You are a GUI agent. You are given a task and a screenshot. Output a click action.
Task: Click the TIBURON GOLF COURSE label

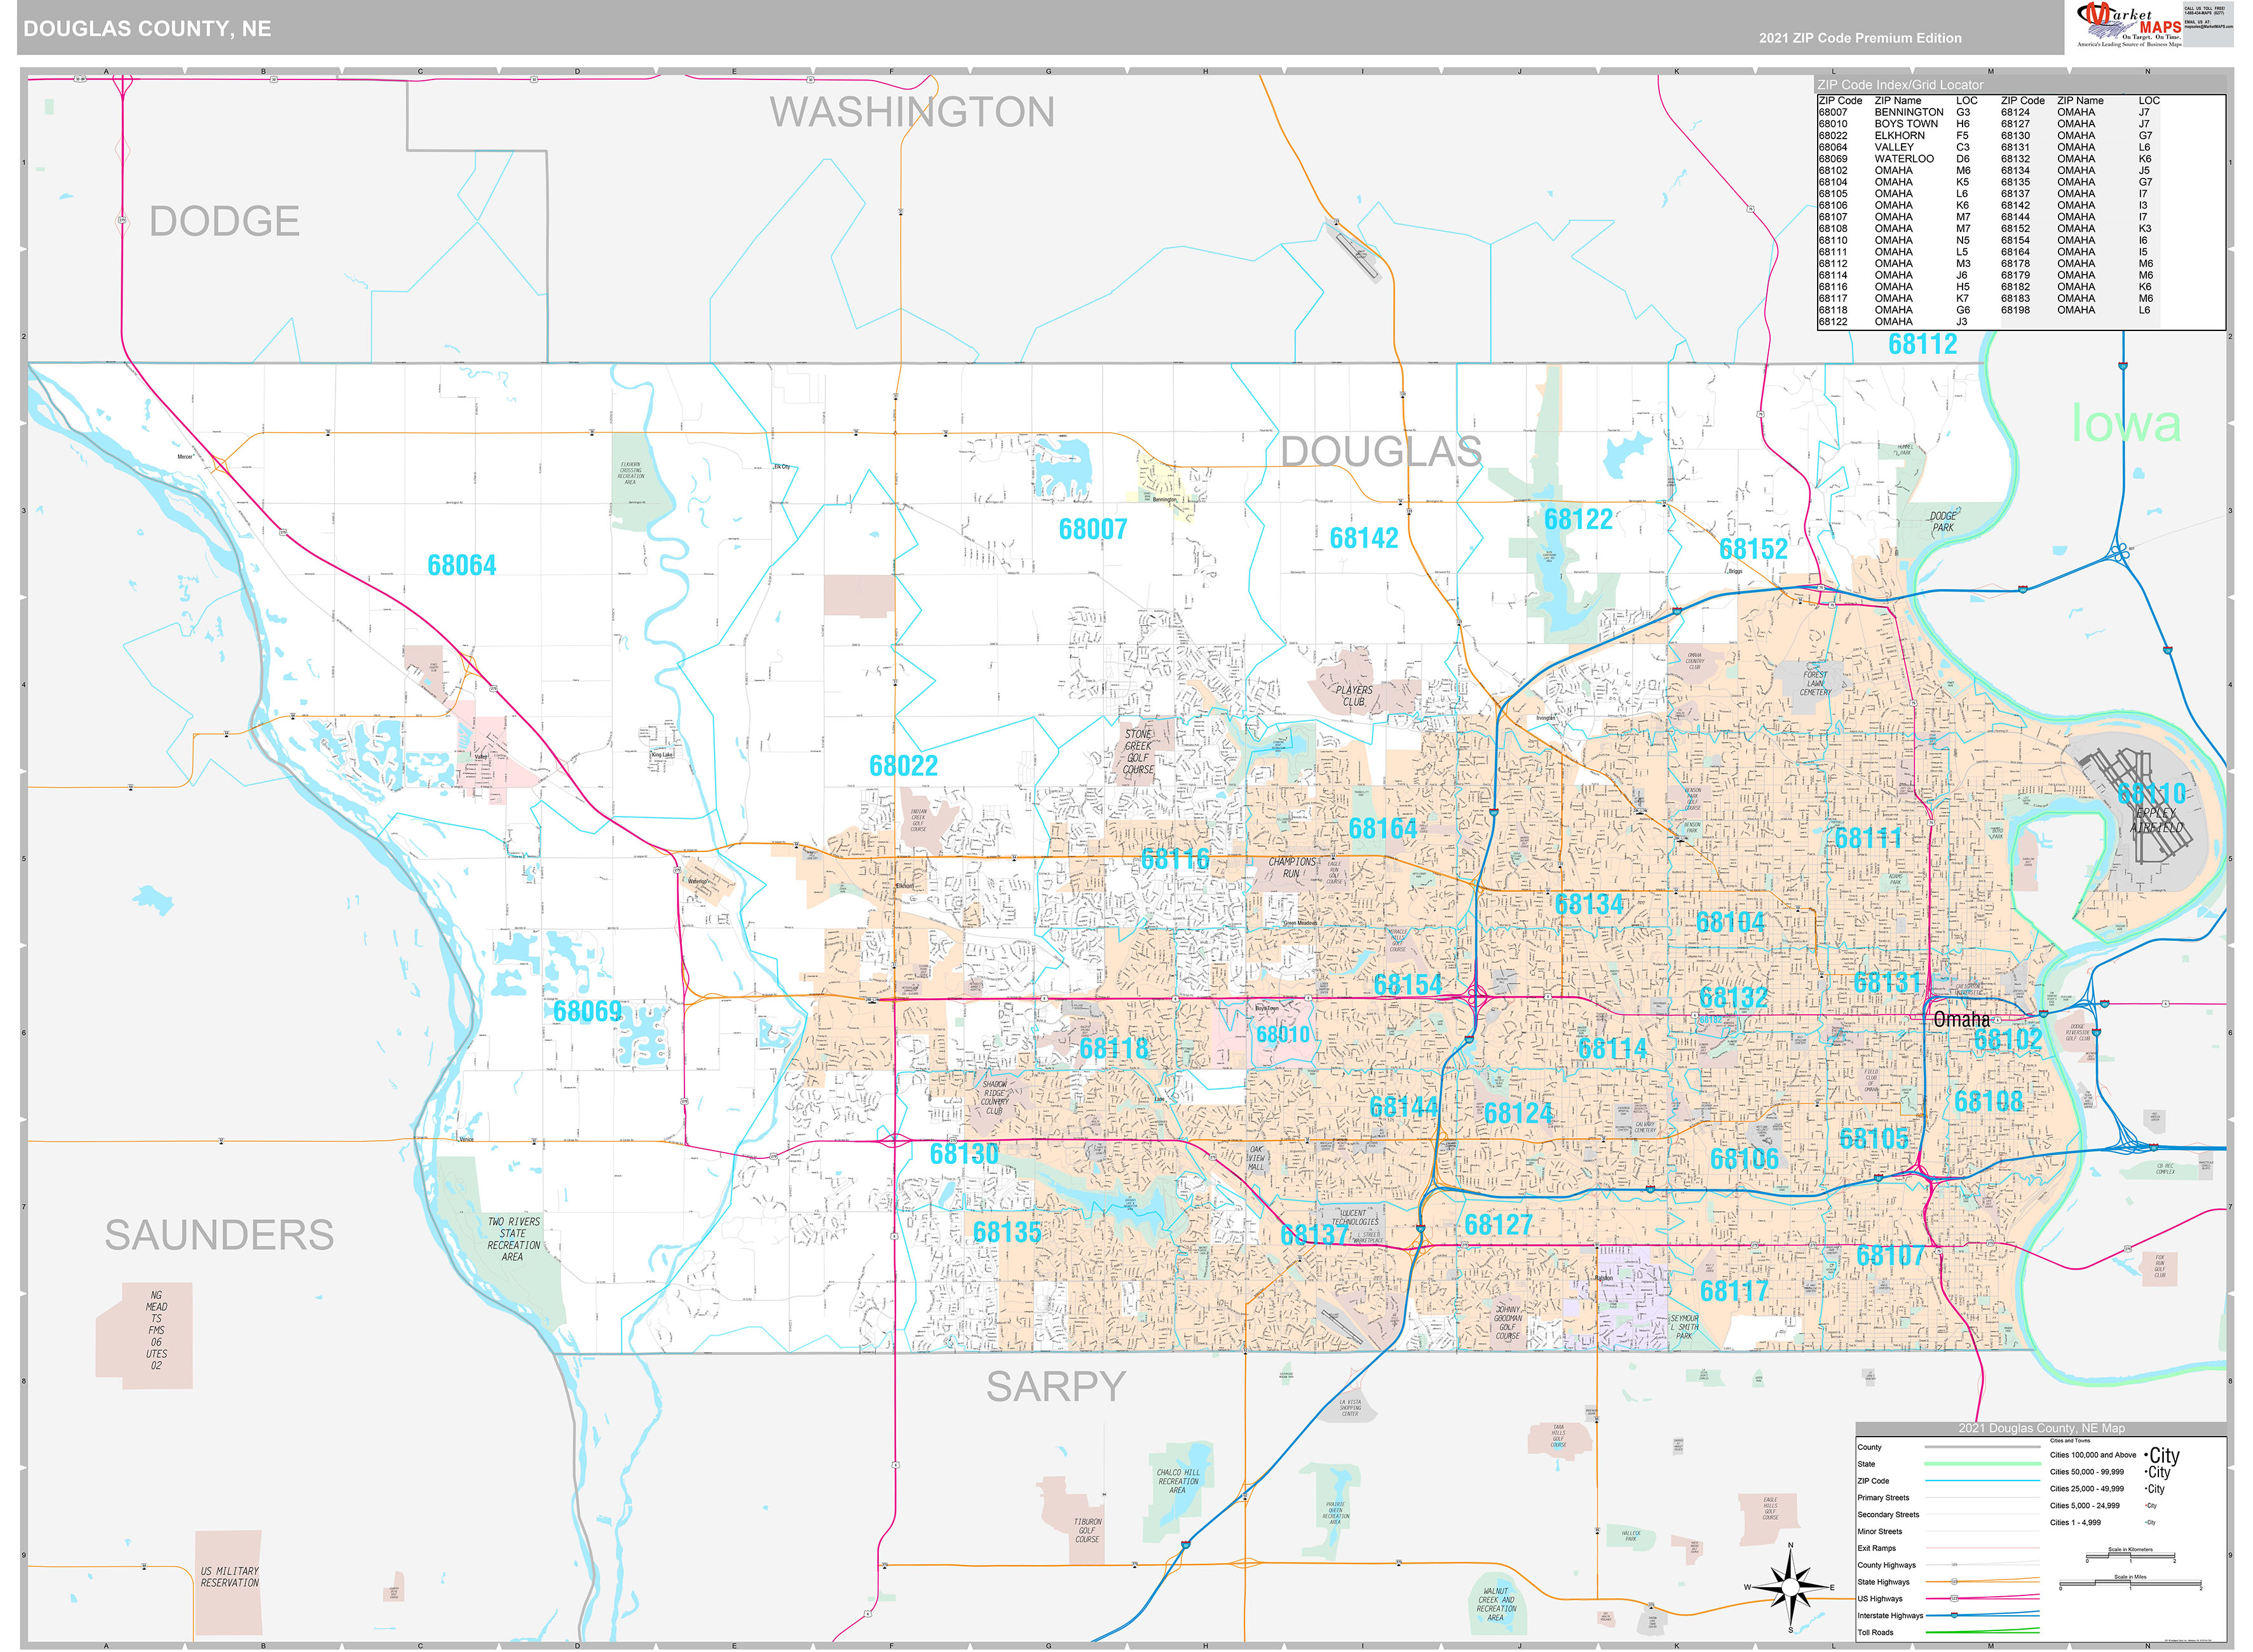click(x=1087, y=1531)
